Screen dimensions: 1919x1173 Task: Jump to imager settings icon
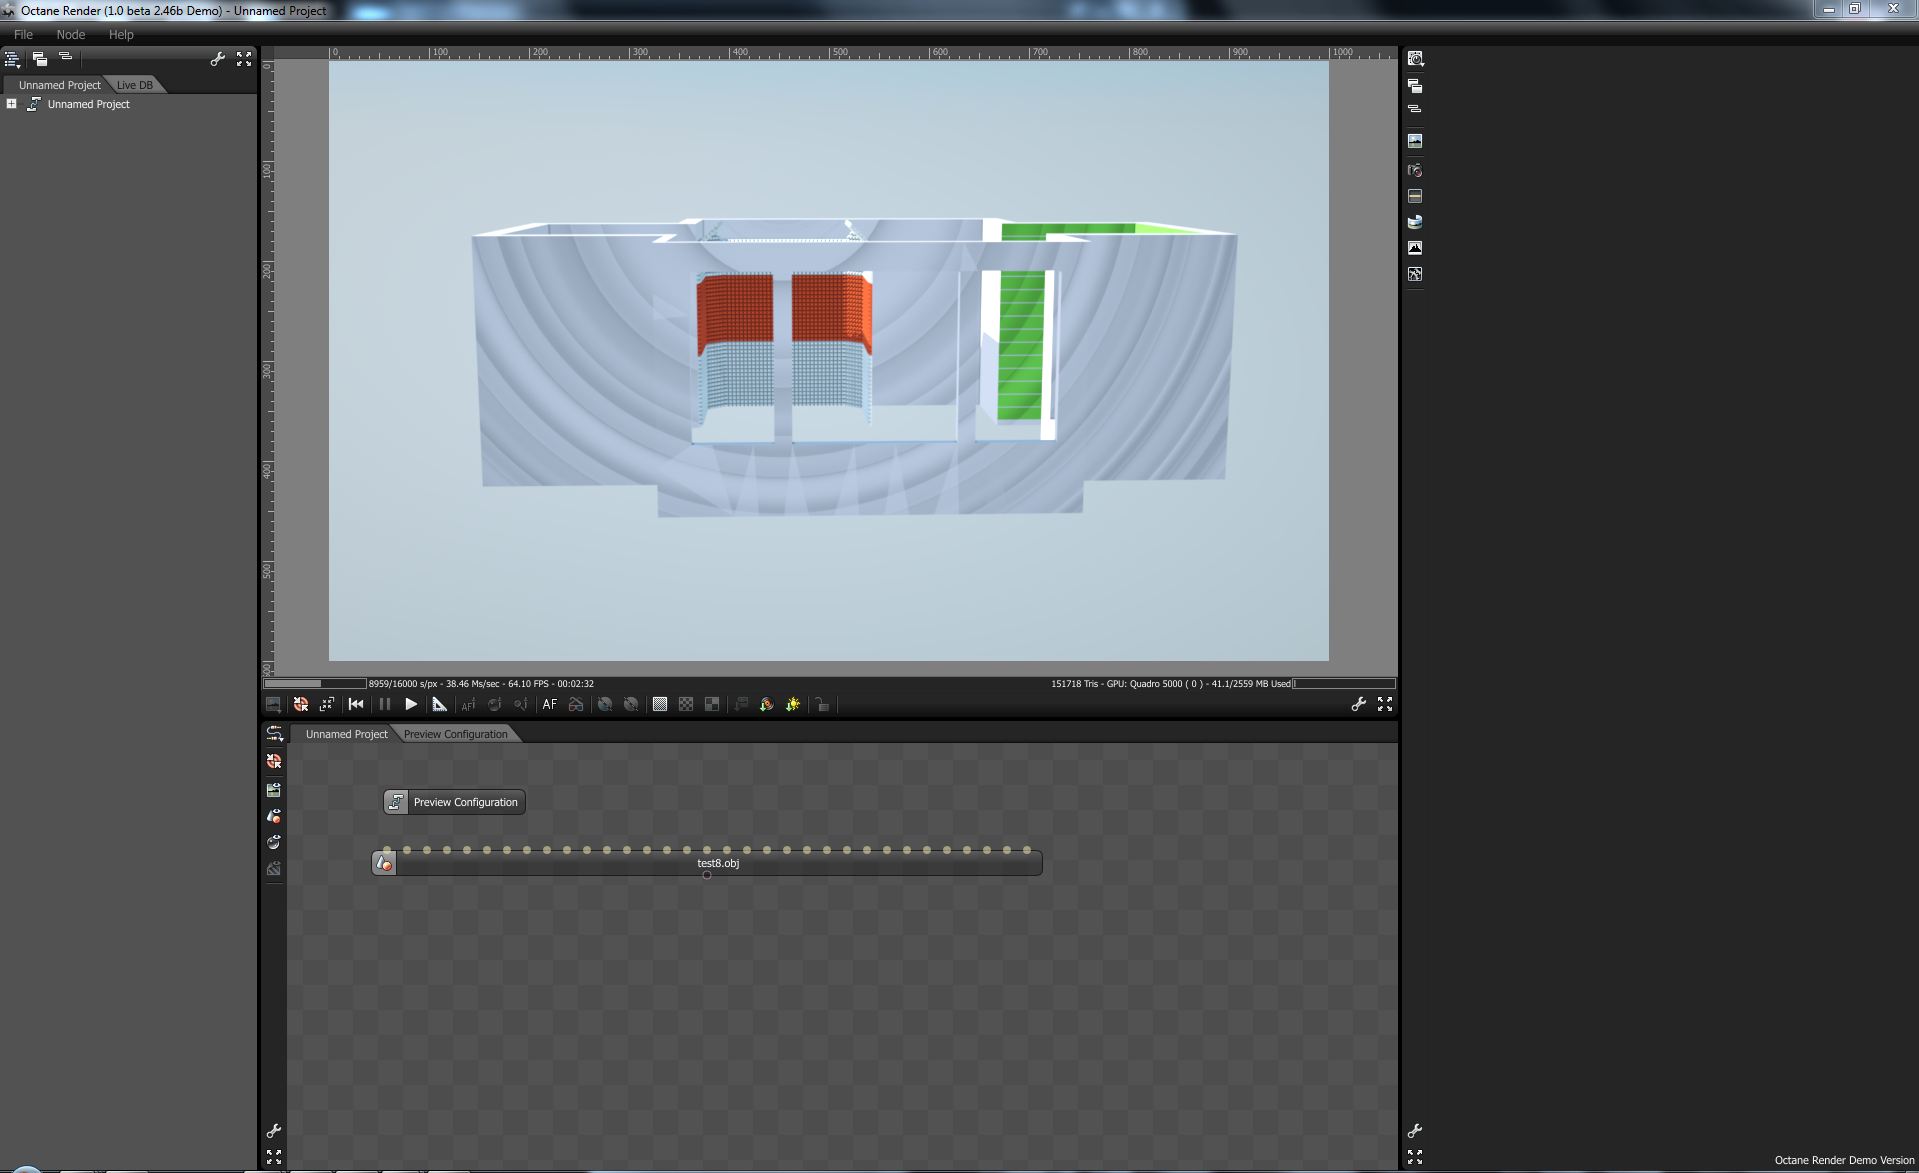point(1415,248)
